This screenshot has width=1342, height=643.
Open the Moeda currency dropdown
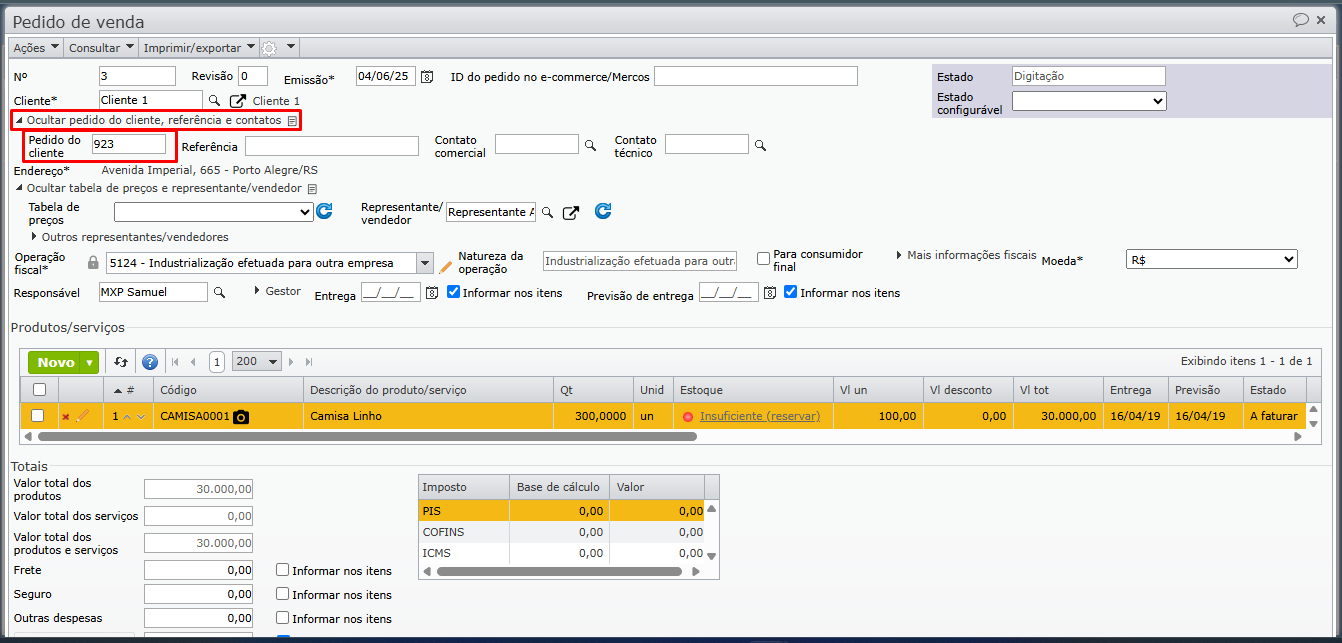[x=1210, y=259]
